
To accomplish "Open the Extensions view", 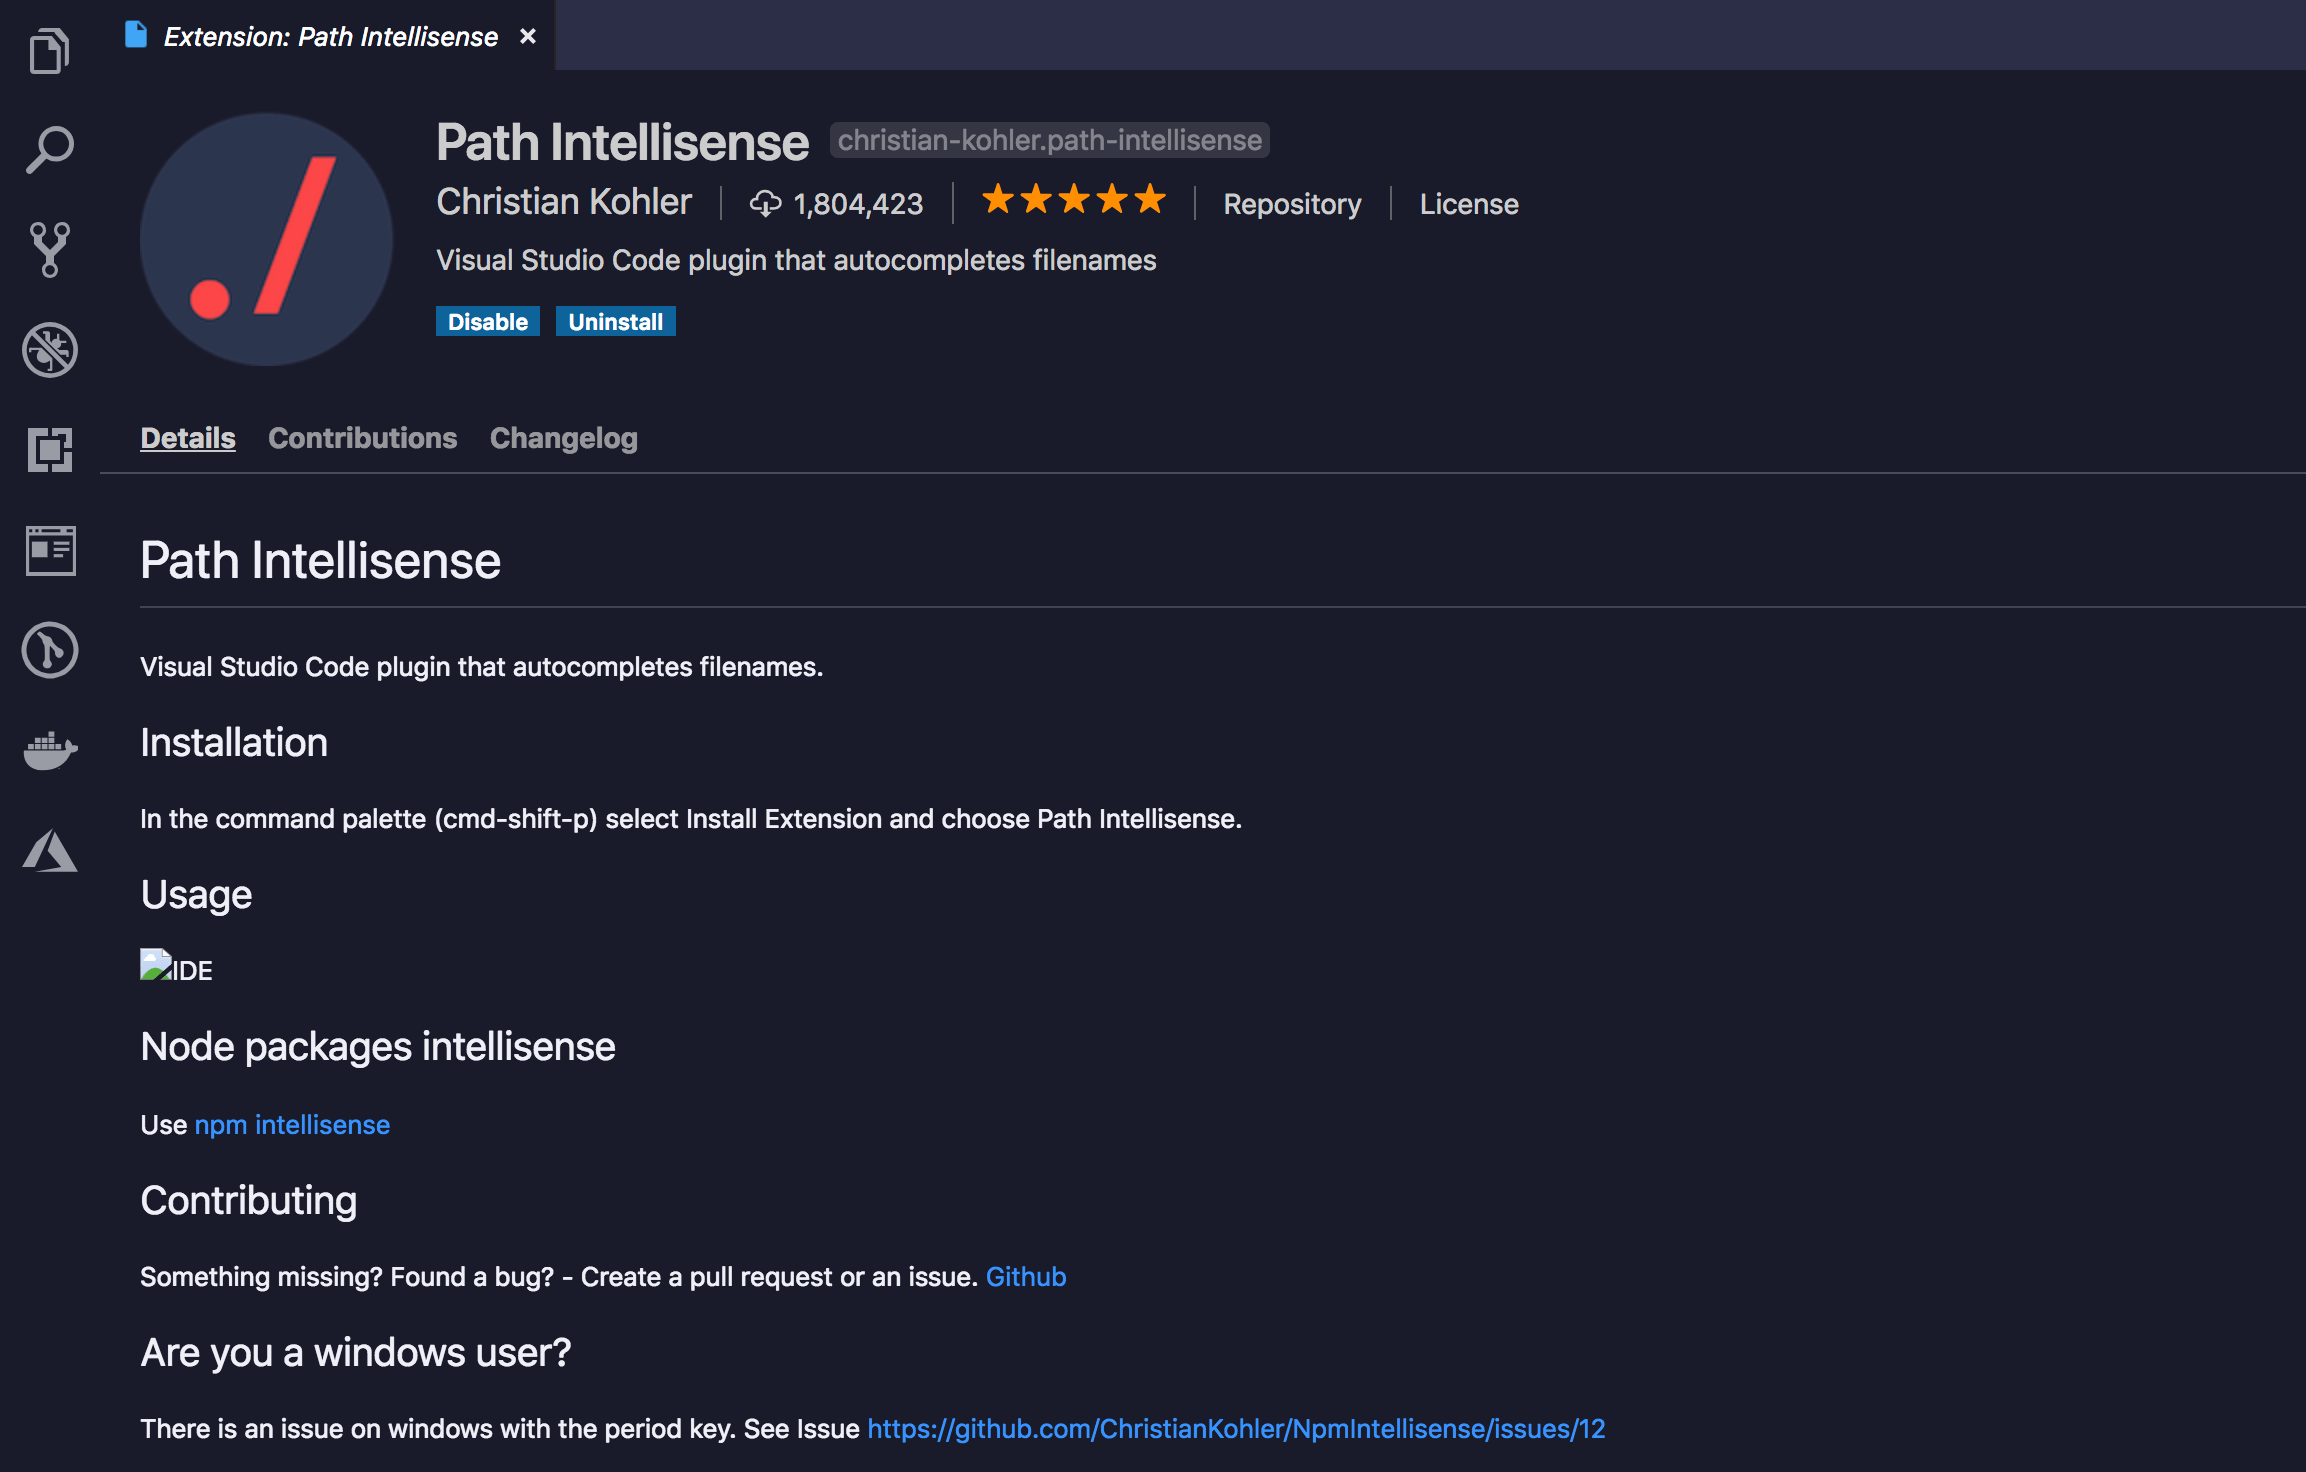I will (48, 451).
